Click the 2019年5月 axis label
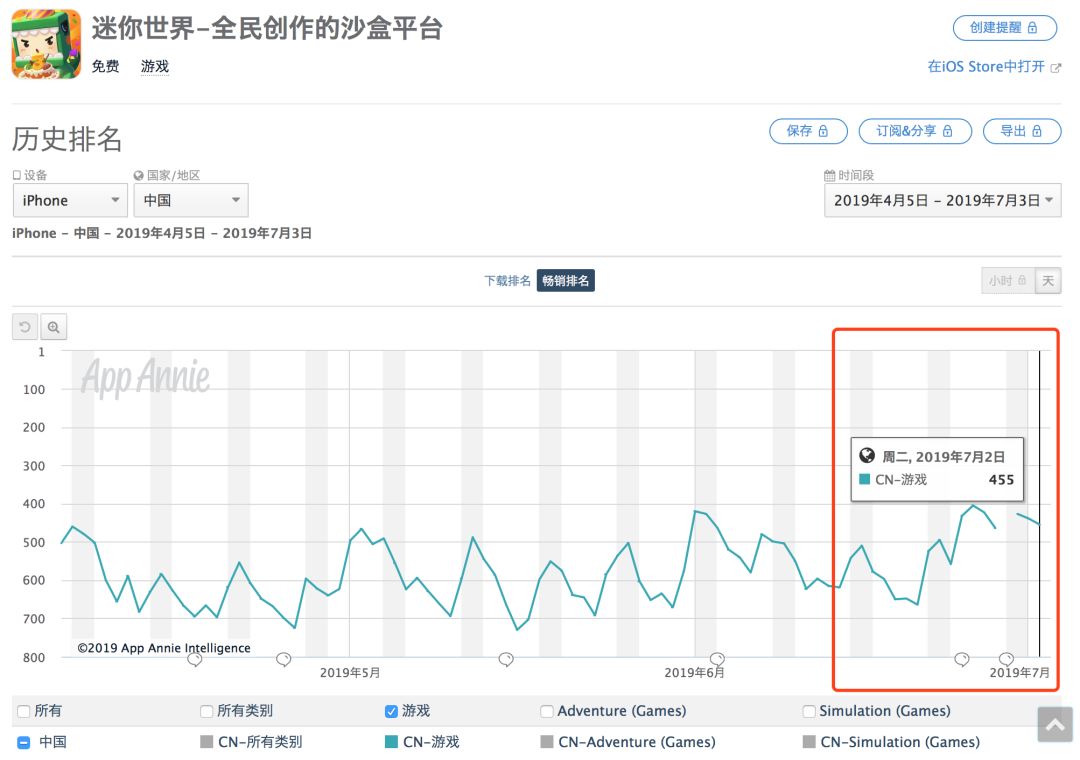The image size is (1080, 760). click(350, 672)
